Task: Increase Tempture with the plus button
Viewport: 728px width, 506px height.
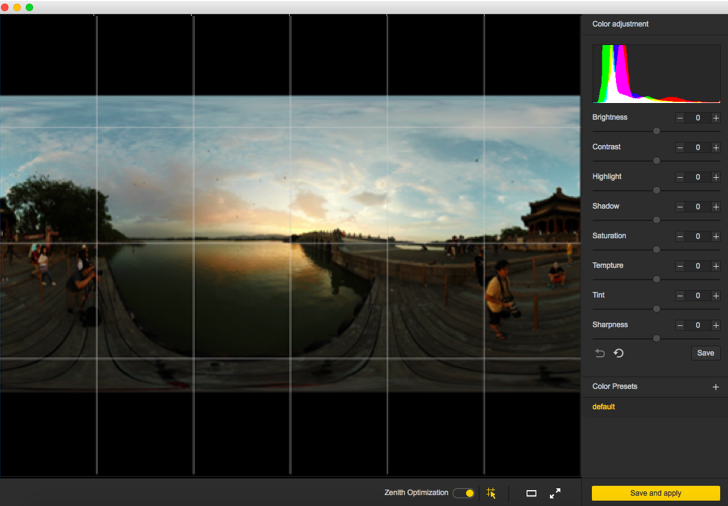Action: tap(715, 266)
